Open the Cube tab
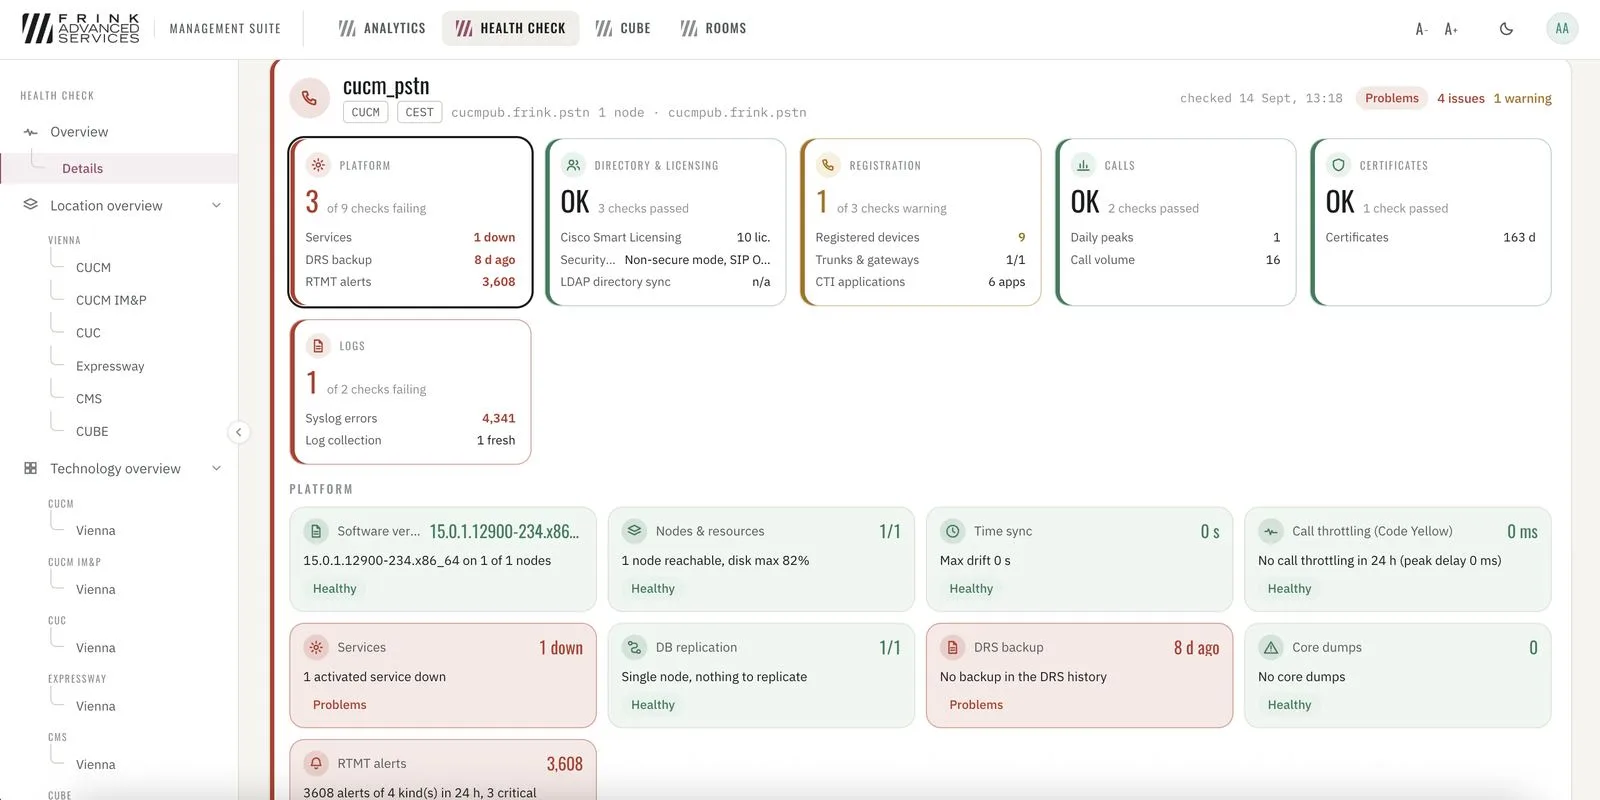Image resolution: width=1600 pixels, height=800 pixels. tap(623, 28)
